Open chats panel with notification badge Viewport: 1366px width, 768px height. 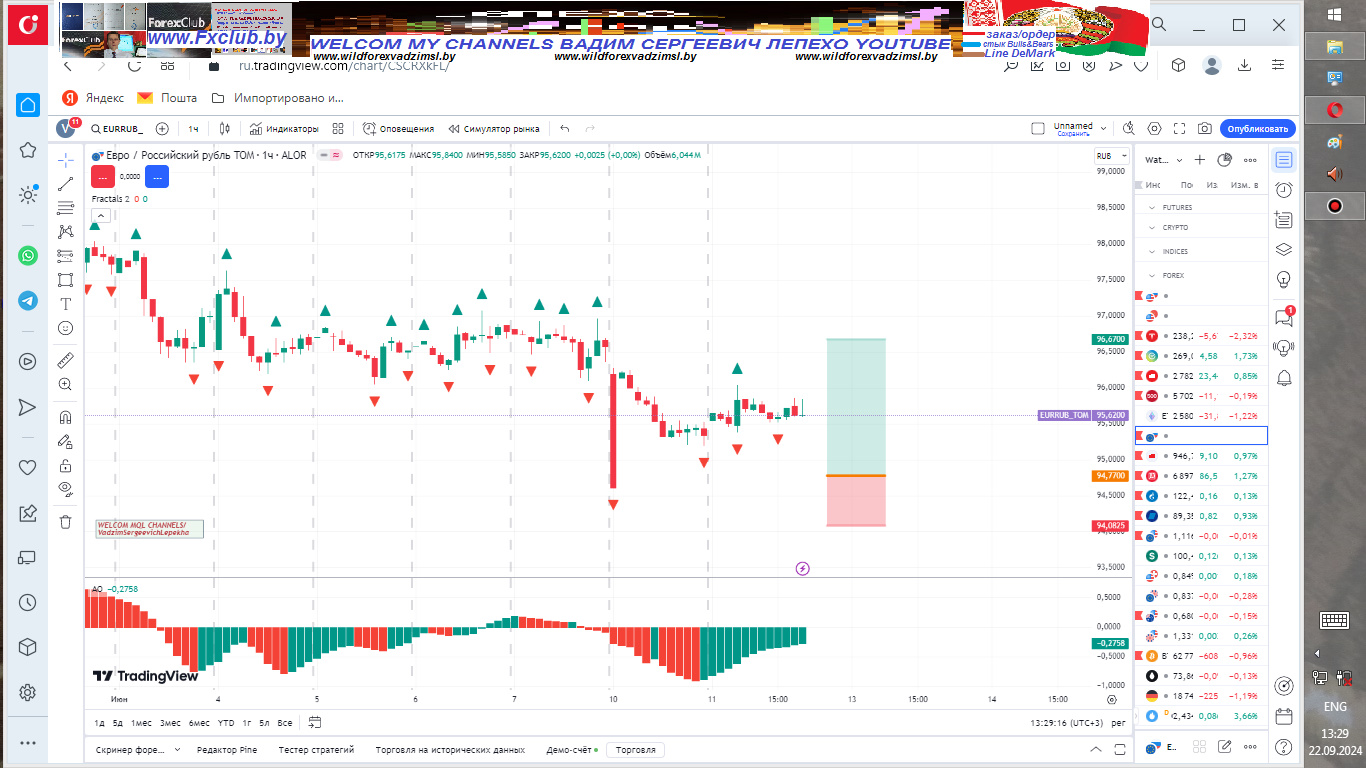pyautogui.click(x=1284, y=316)
